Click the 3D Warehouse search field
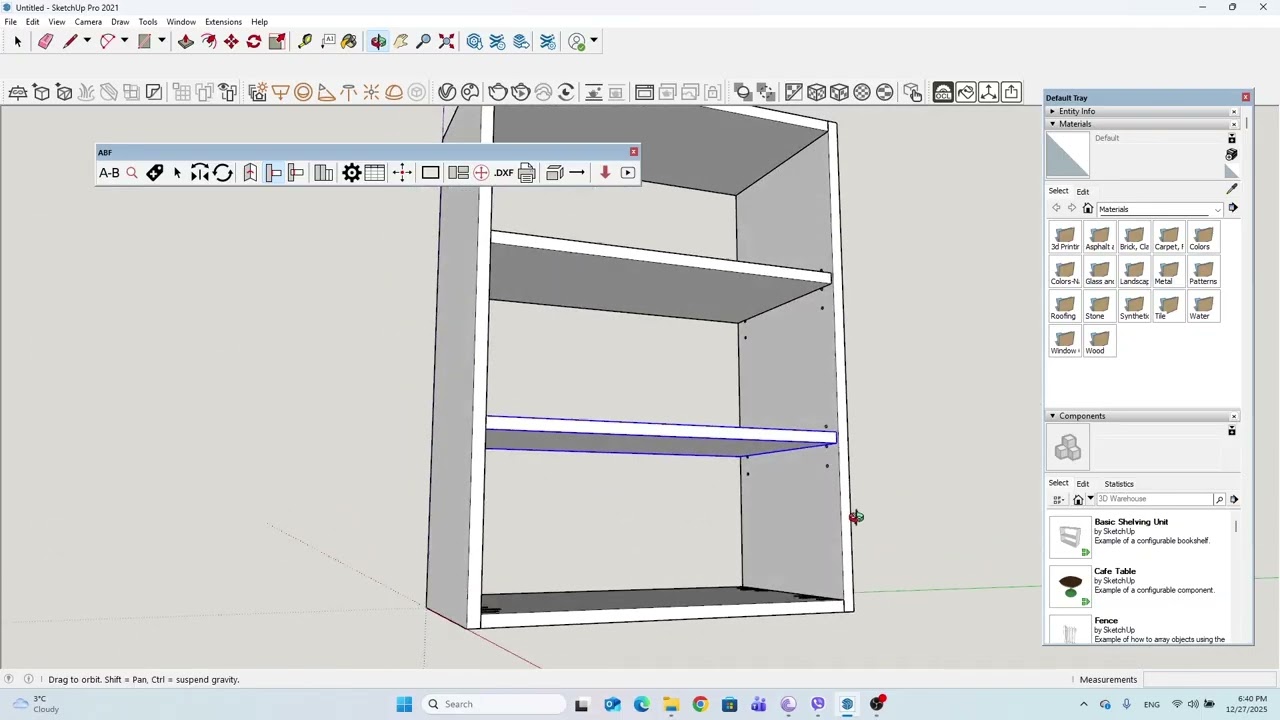This screenshot has height=720, width=1280. tap(1155, 499)
